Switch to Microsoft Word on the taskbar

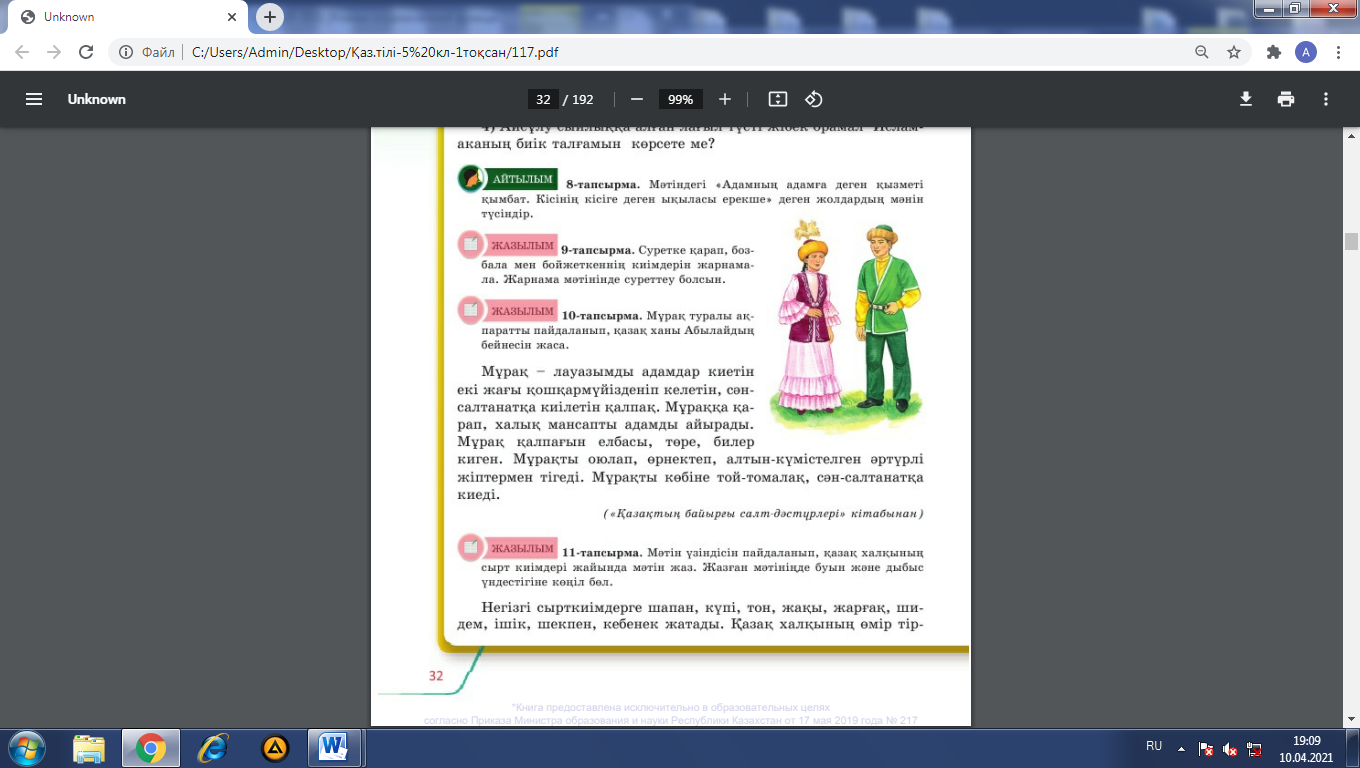(x=333, y=748)
